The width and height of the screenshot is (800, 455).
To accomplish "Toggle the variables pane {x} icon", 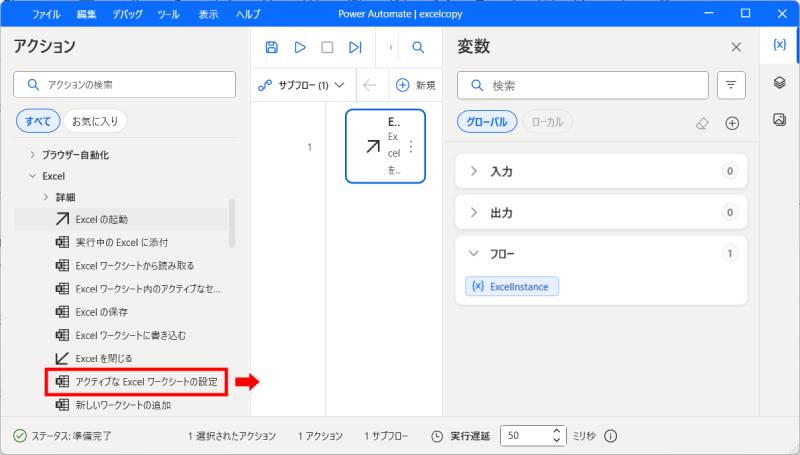I will [779, 45].
